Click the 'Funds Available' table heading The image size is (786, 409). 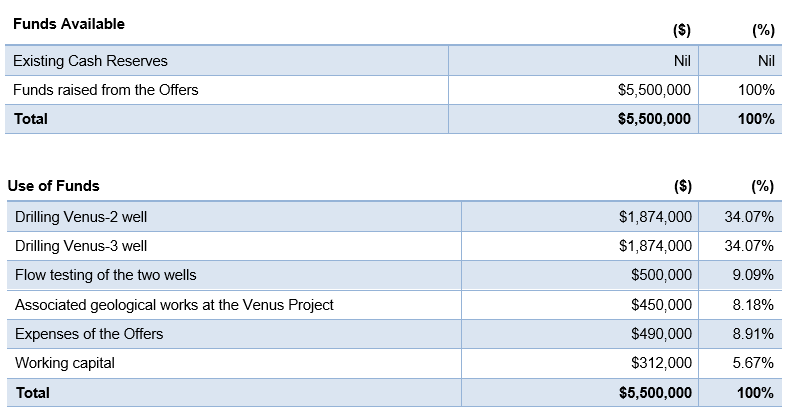point(68,24)
